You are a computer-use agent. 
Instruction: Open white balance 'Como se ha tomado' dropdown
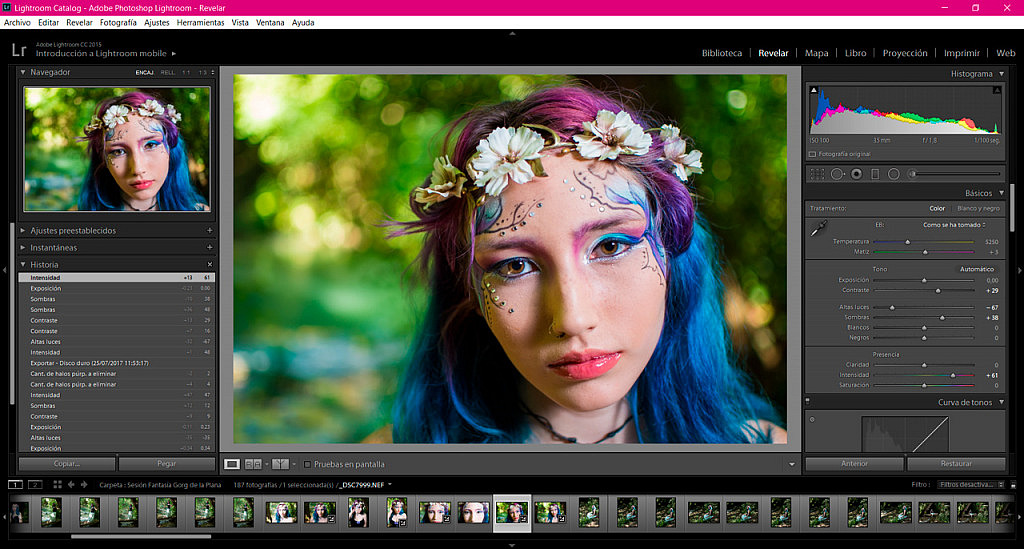pos(955,225)
